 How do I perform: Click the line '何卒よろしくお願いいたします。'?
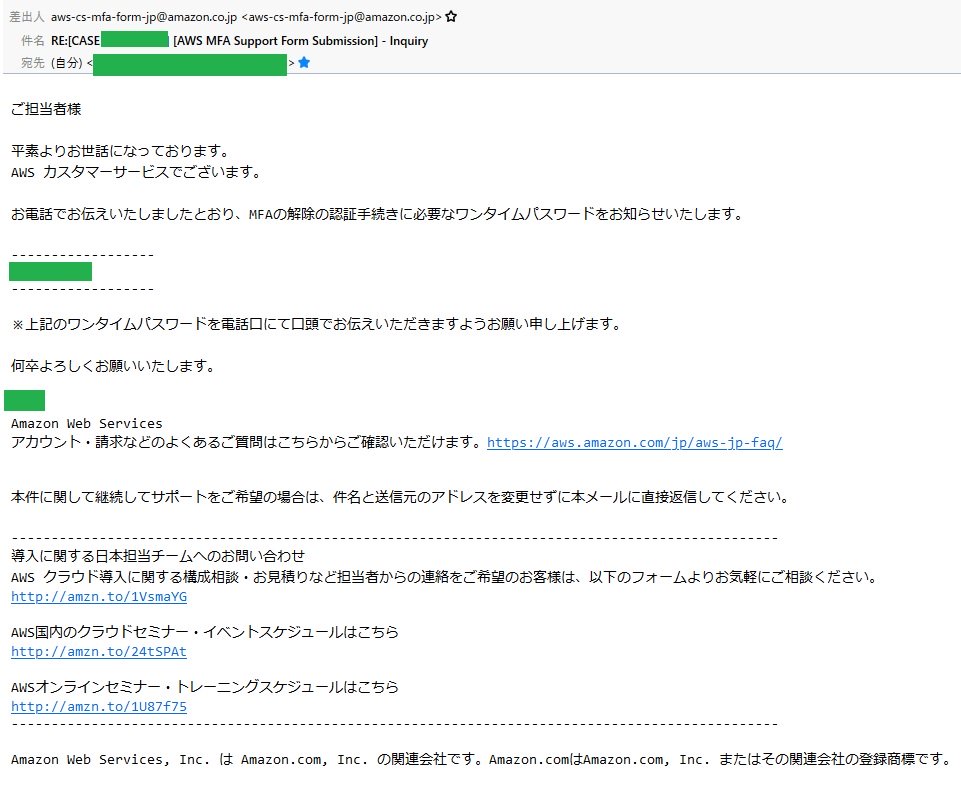click(x=113, y=366)
